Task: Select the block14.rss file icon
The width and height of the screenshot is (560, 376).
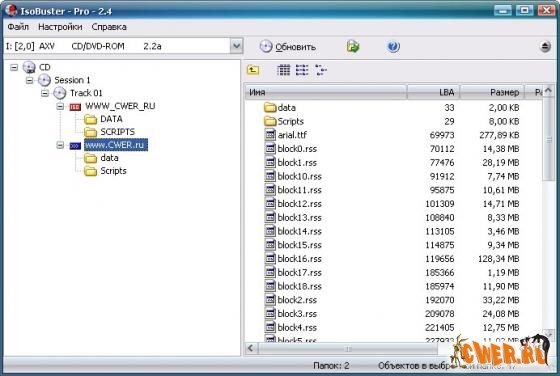Action: (271, 231)
